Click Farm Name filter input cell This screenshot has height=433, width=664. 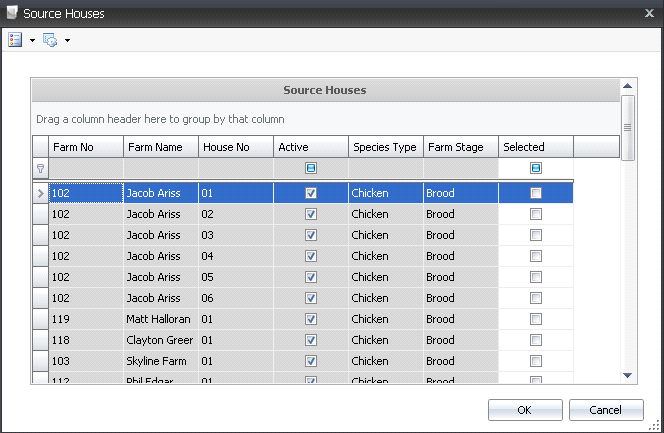tap(160, 169)
